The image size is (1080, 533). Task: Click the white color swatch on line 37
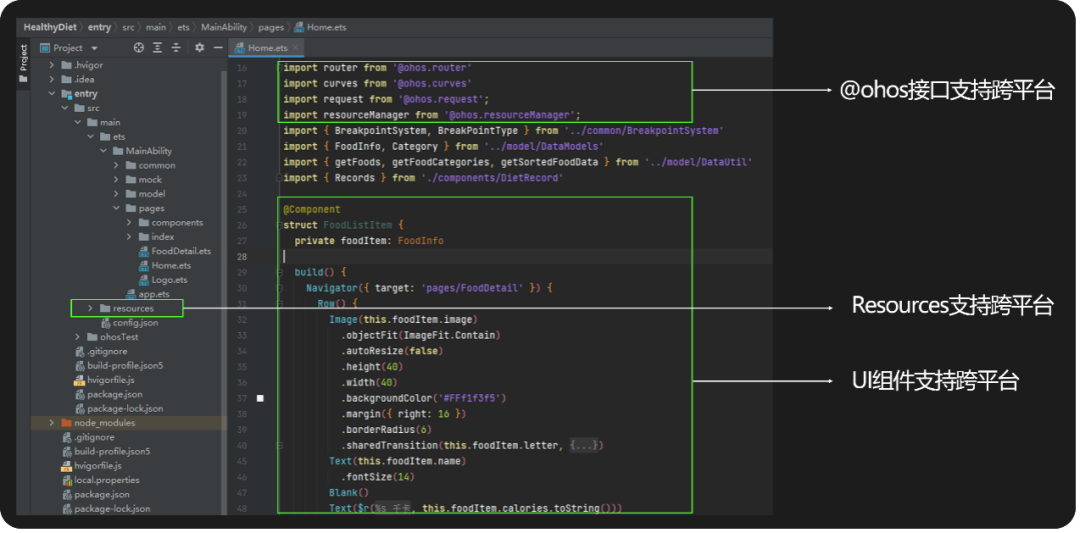point(260,398)
